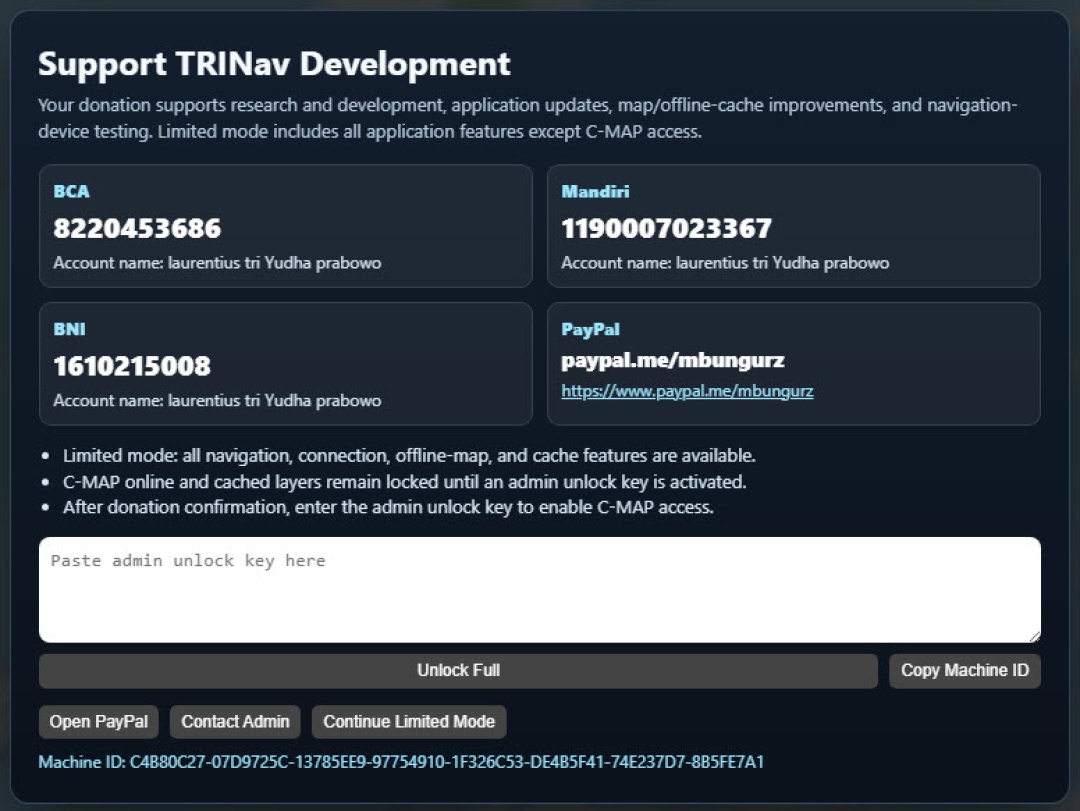The width and height of the screenshot is (1080, 811).
Task: Click the donation description paragraph
Action: [x=528, y=118]
